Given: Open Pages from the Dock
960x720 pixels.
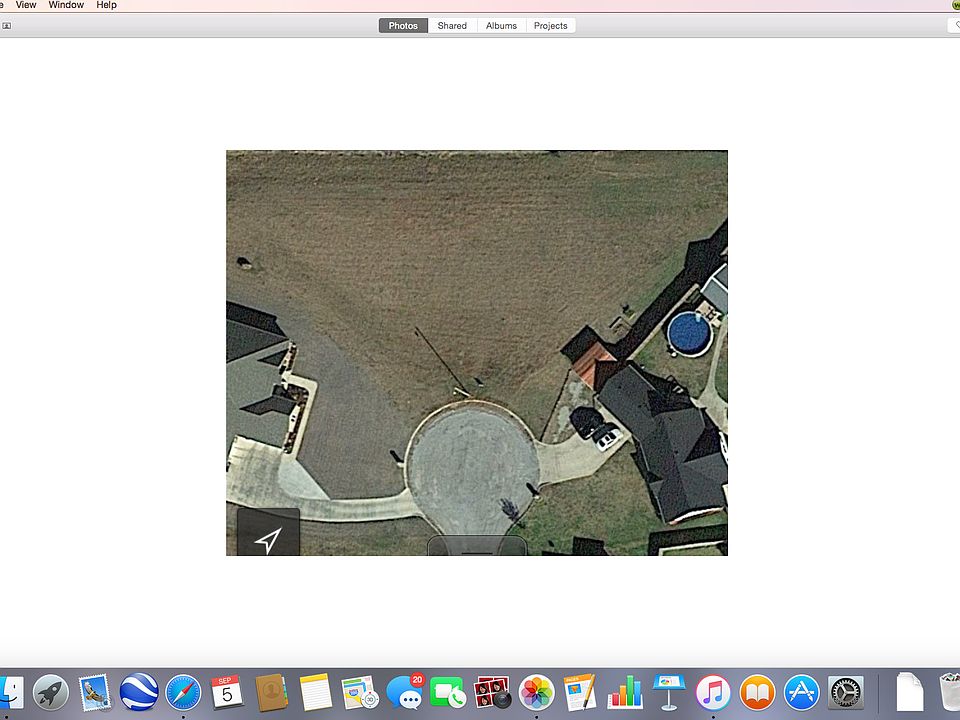Looking at the screenshot, I should tap(580, 692).
